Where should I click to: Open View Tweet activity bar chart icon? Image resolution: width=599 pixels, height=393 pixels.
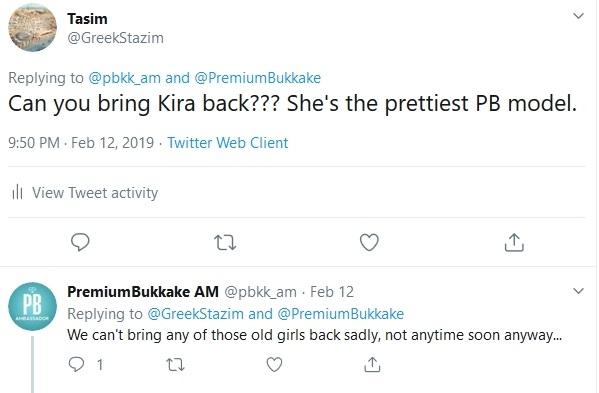point(17,192)
